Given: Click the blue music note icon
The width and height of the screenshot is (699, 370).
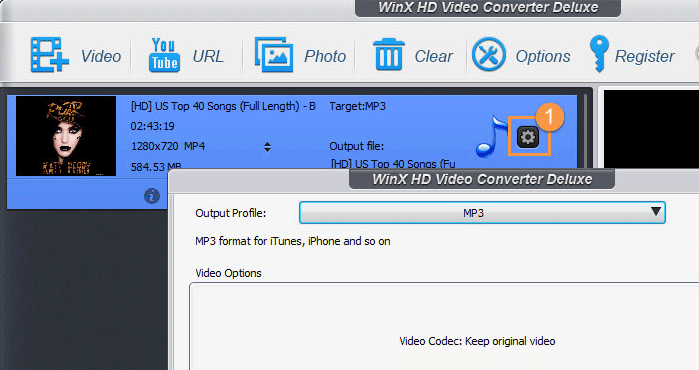Looking at the screenshot, I should point(491,136).
